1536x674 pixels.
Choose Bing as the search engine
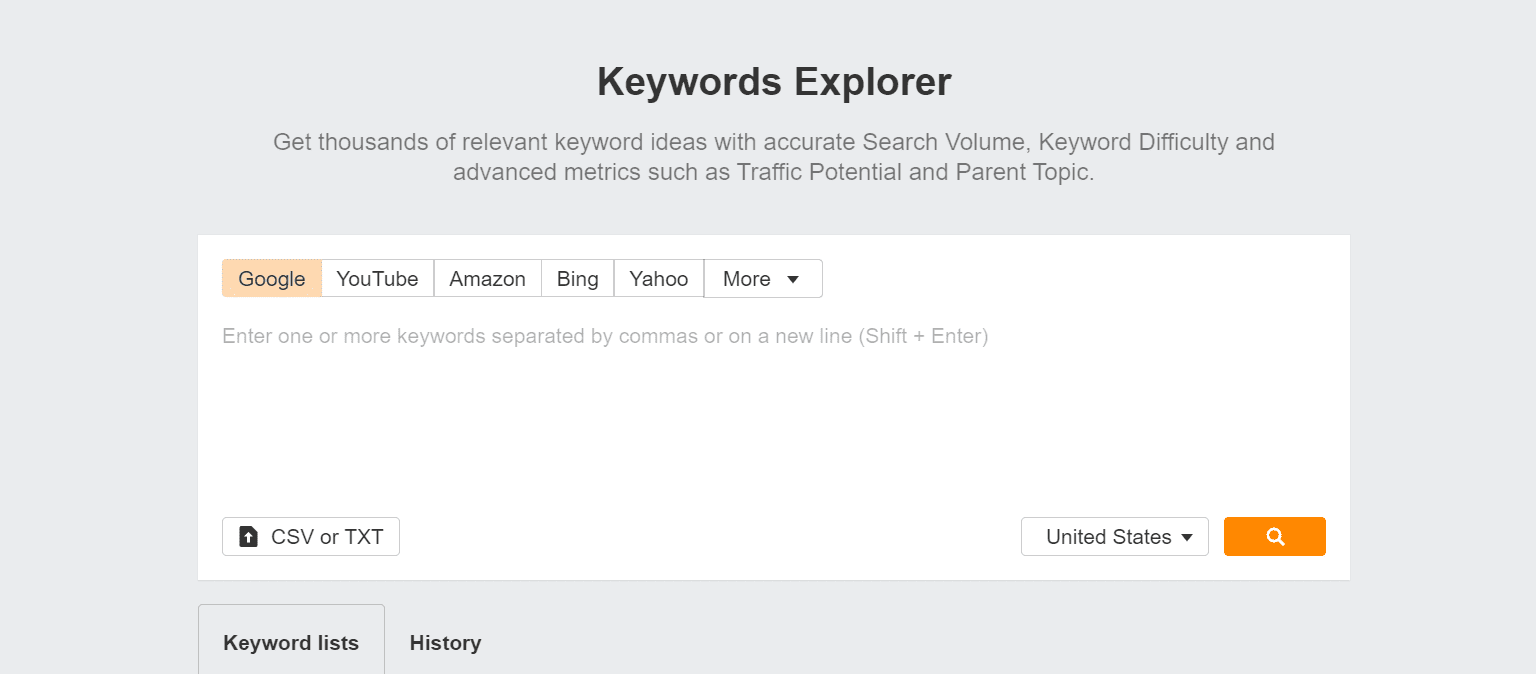(x=577, y=279)
